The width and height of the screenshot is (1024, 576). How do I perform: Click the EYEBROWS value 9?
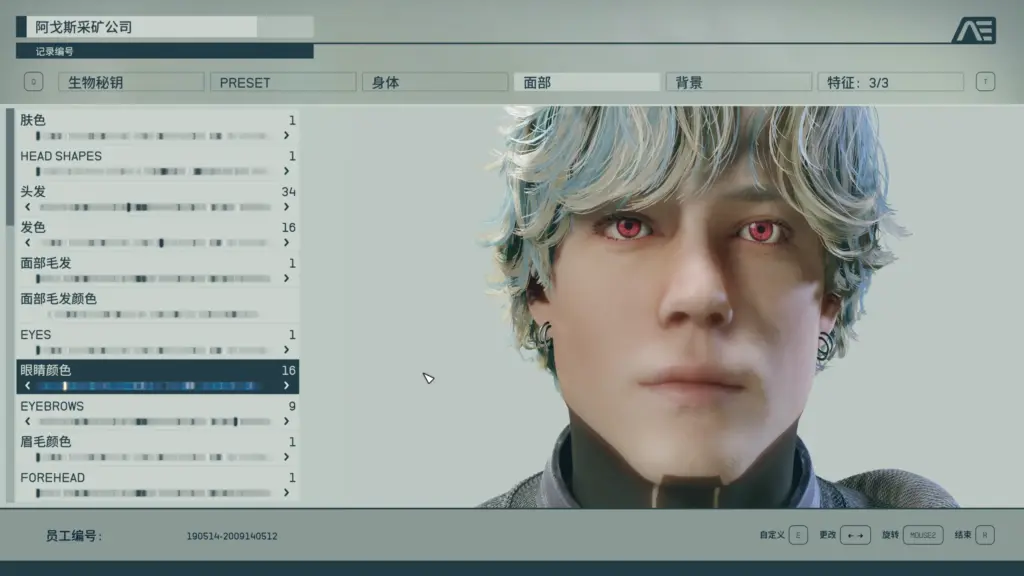point(292,406)
